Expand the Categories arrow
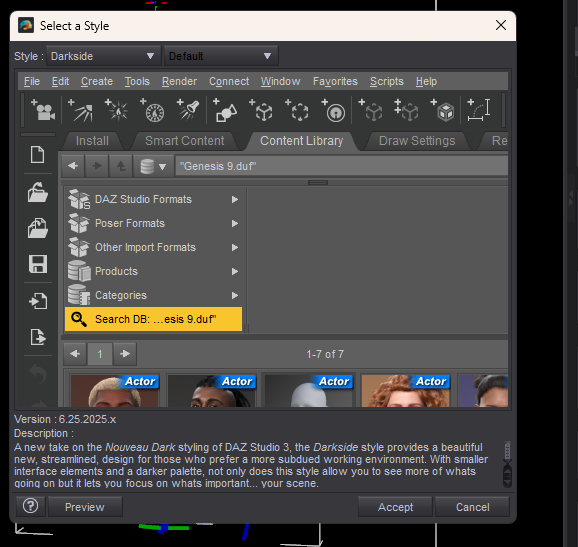 pos(235,295)
